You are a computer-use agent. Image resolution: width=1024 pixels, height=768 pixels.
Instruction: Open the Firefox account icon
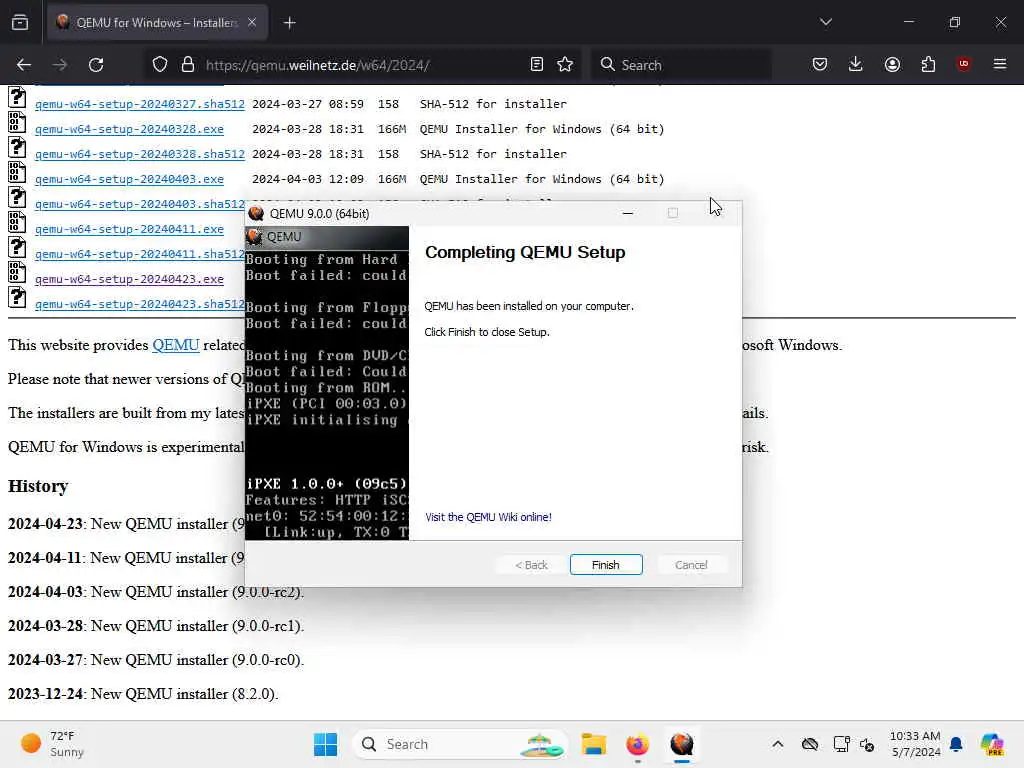pos(892,64)
